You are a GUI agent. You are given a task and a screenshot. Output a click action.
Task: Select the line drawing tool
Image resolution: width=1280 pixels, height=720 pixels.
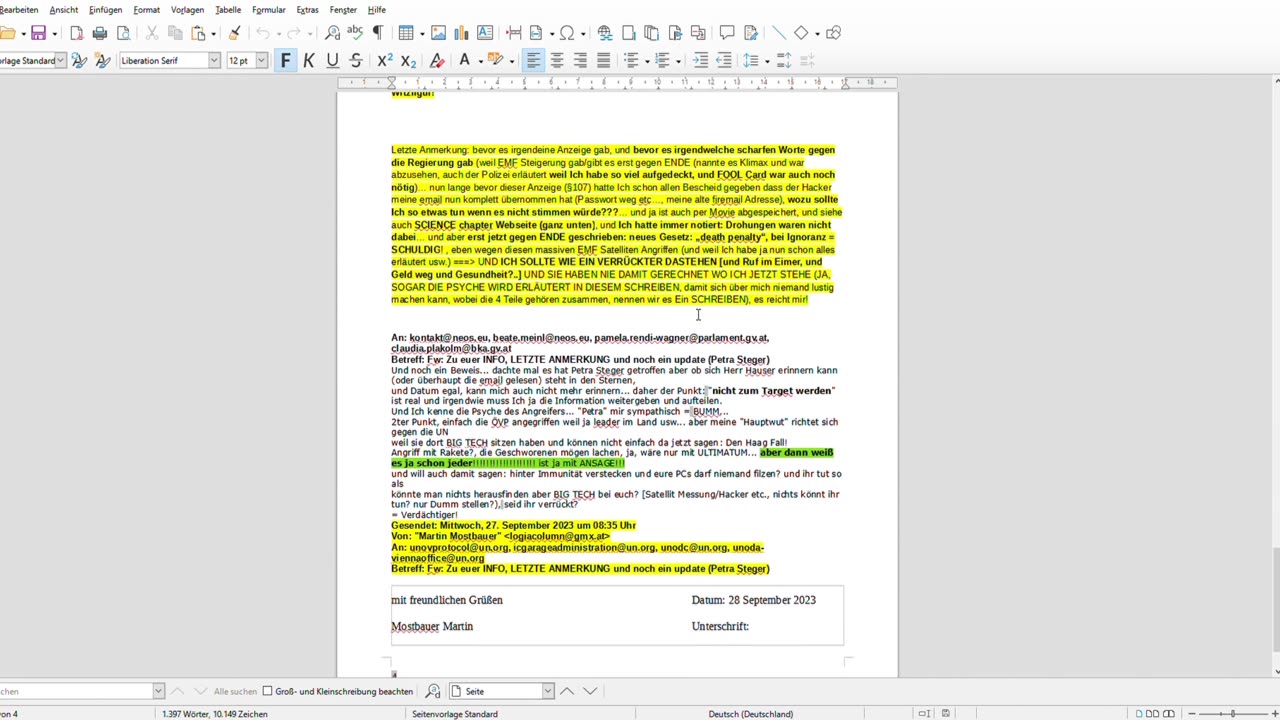(x=779, y=33)
